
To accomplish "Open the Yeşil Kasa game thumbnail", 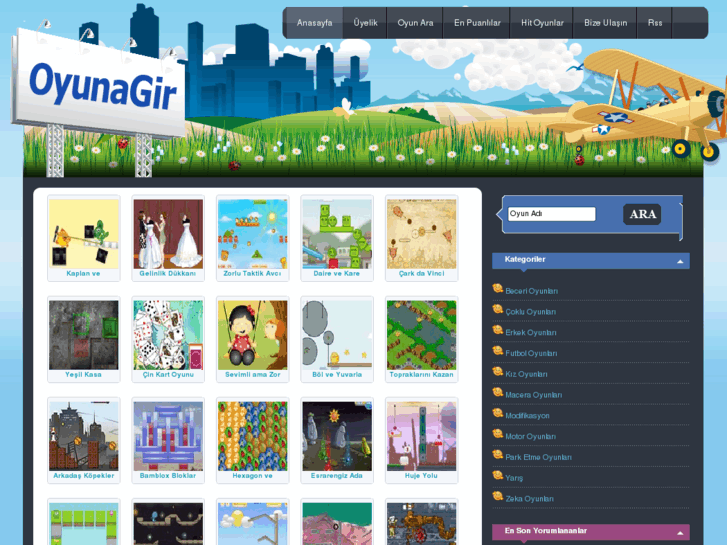I will (84, 335).
